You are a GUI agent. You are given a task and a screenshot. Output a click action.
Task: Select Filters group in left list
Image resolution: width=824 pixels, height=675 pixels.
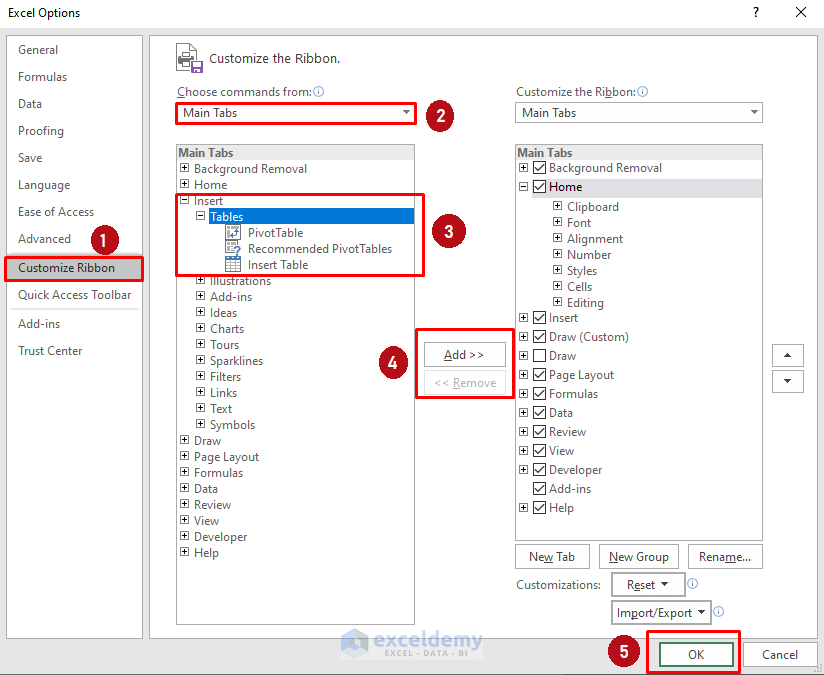[x=225, y=377]
